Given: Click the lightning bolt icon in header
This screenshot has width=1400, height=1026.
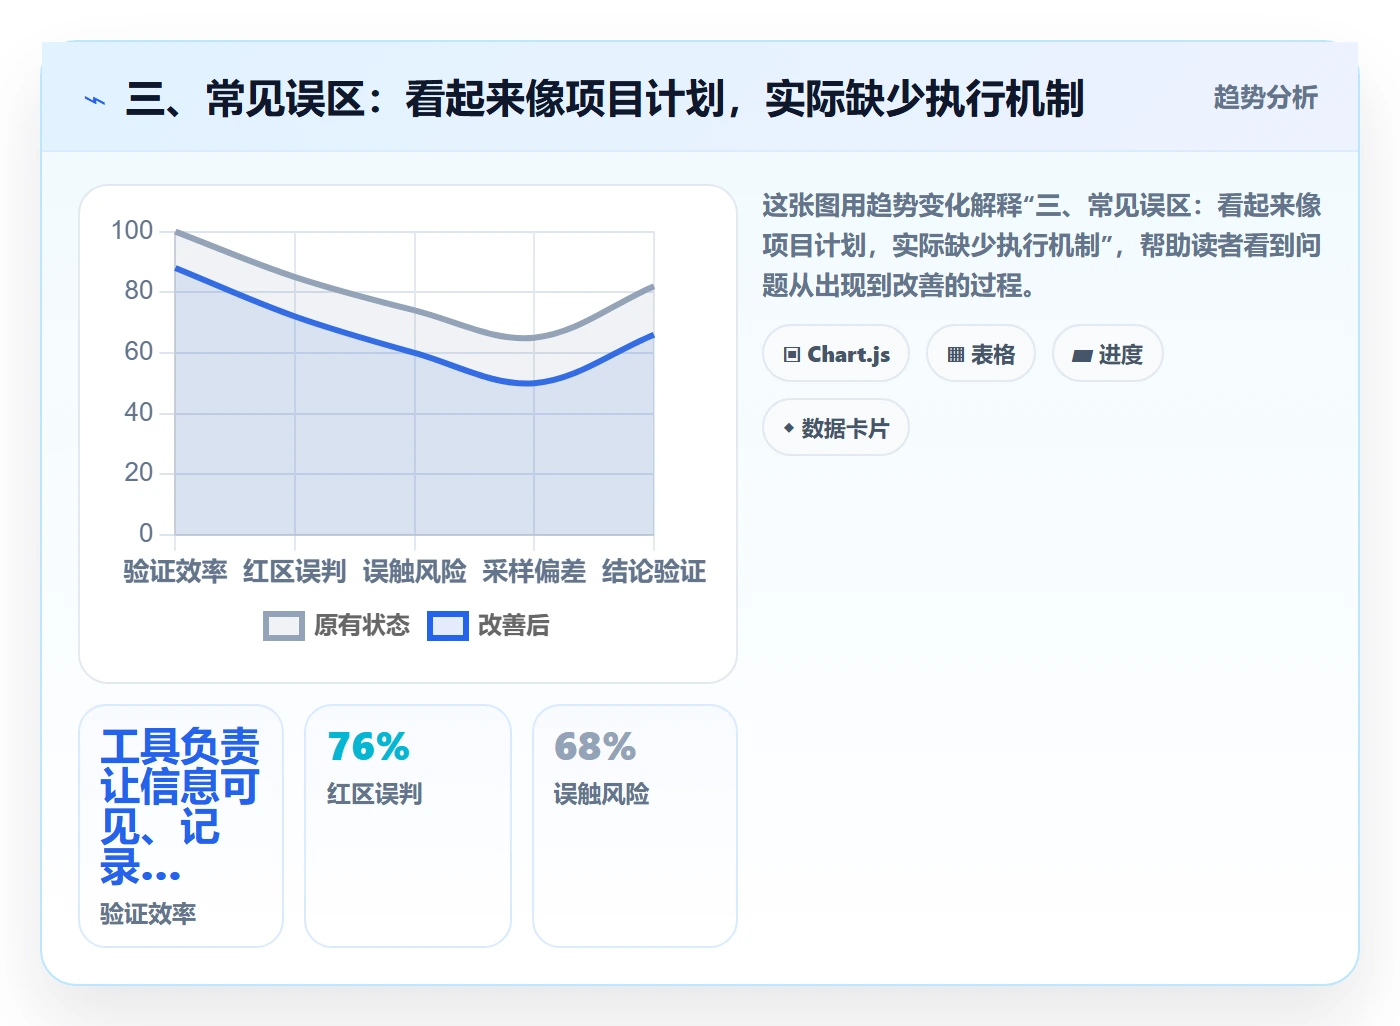Looking at the screenshot, I should 95,100.
